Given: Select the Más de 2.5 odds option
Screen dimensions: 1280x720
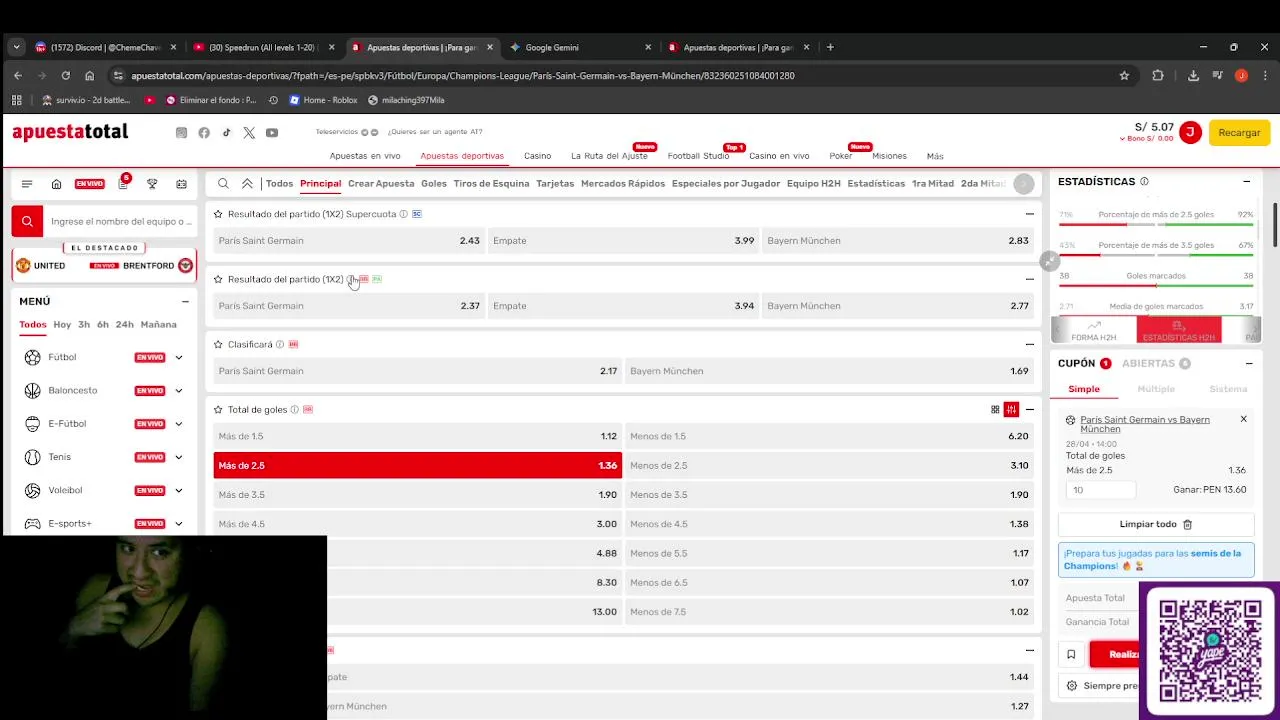Looking at the screenshot, I should (x=417, y=465).
